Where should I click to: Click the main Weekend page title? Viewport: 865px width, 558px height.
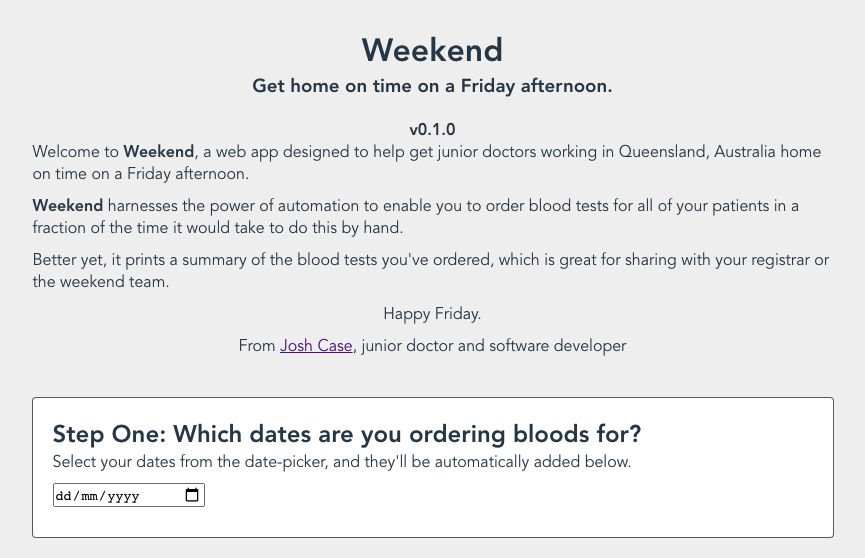432,50
